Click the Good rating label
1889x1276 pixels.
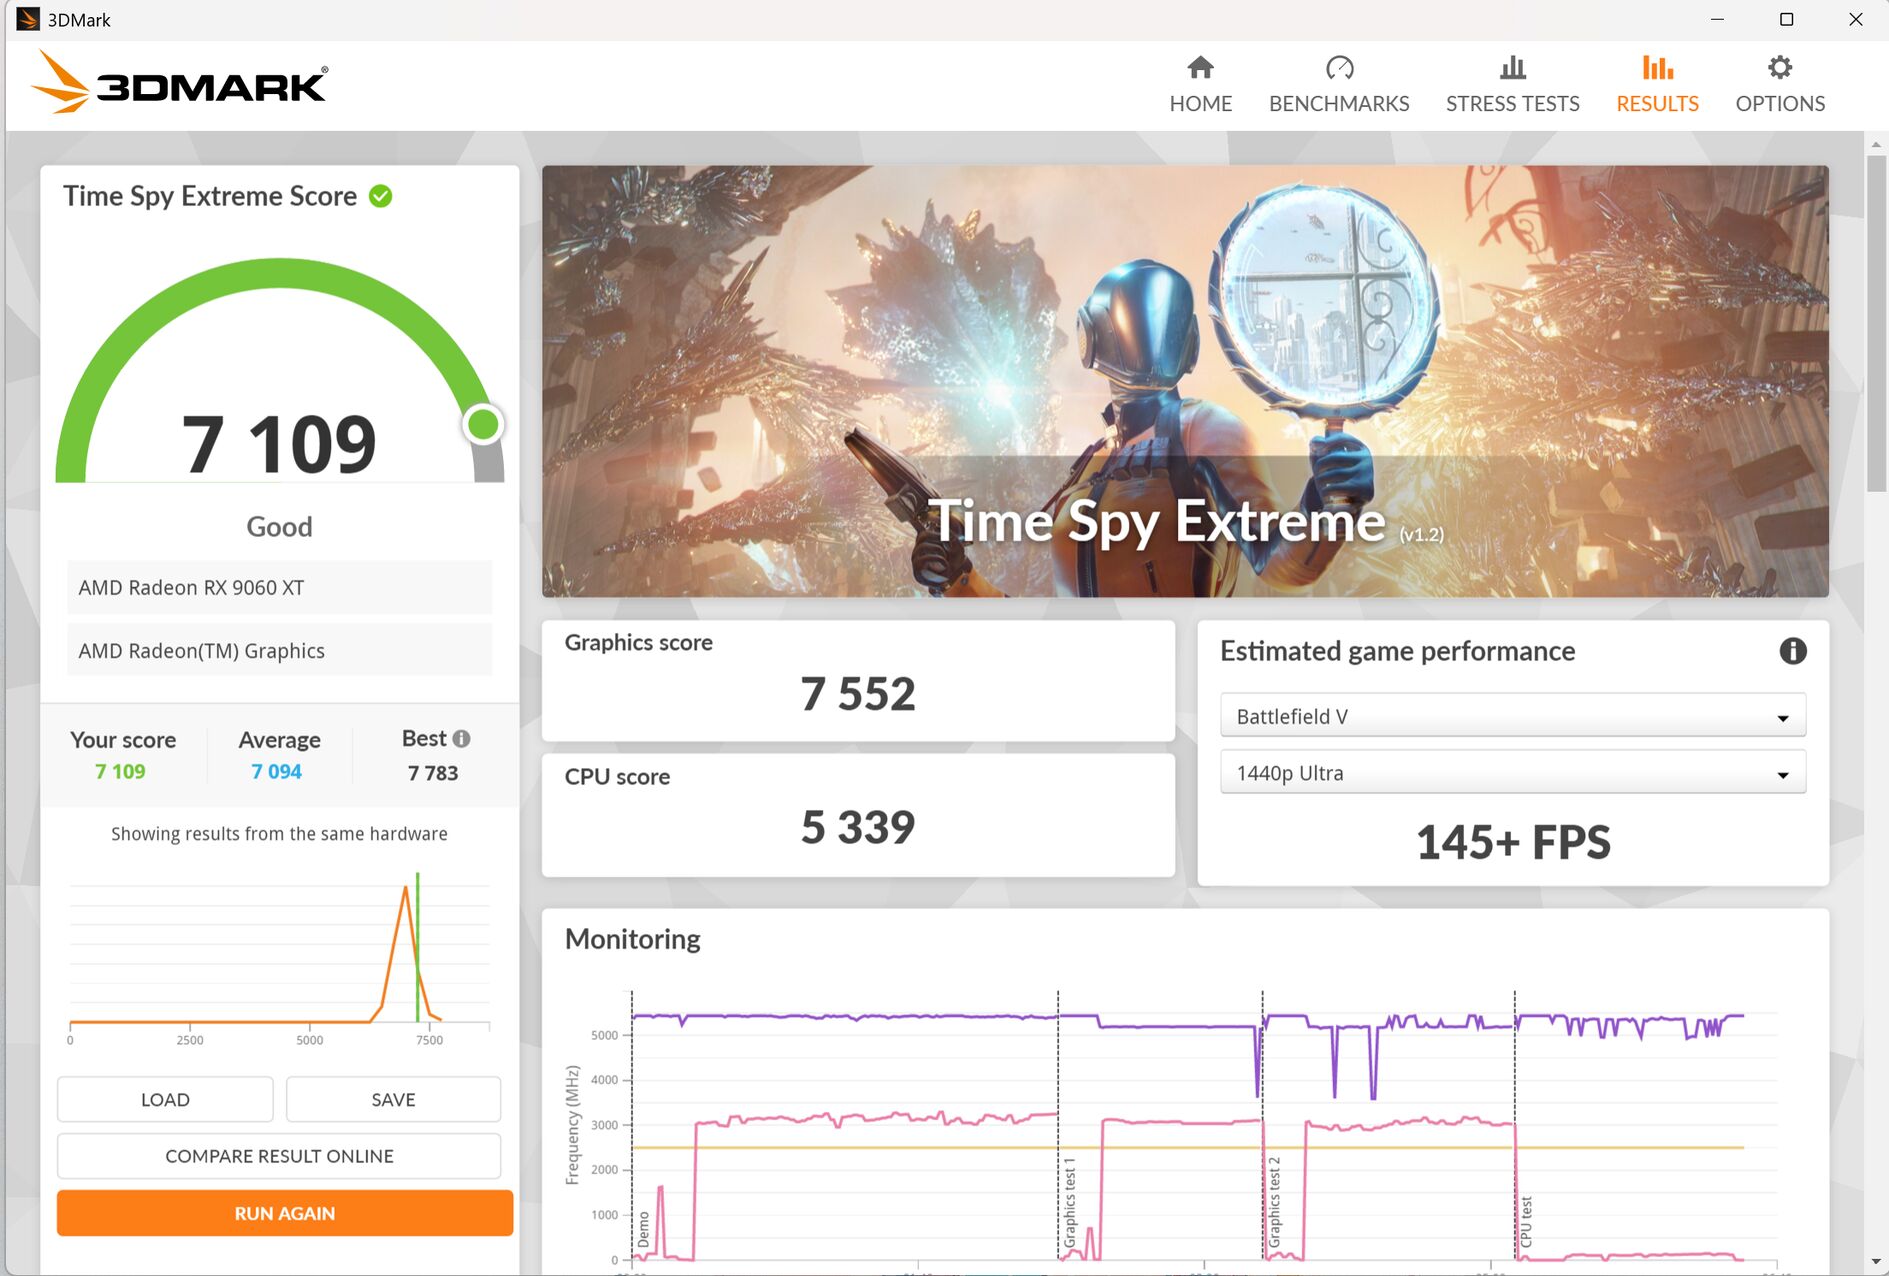click(x=279, y=527)
